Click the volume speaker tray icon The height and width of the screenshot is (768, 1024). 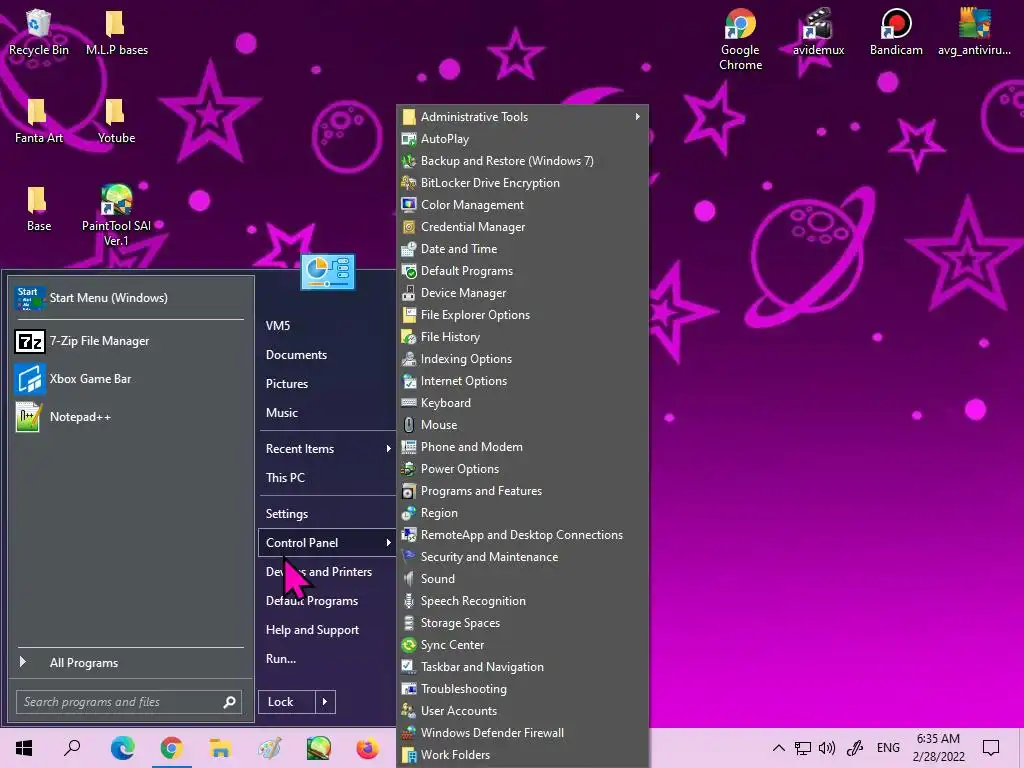pyautogui.click(x=827, y=748)
